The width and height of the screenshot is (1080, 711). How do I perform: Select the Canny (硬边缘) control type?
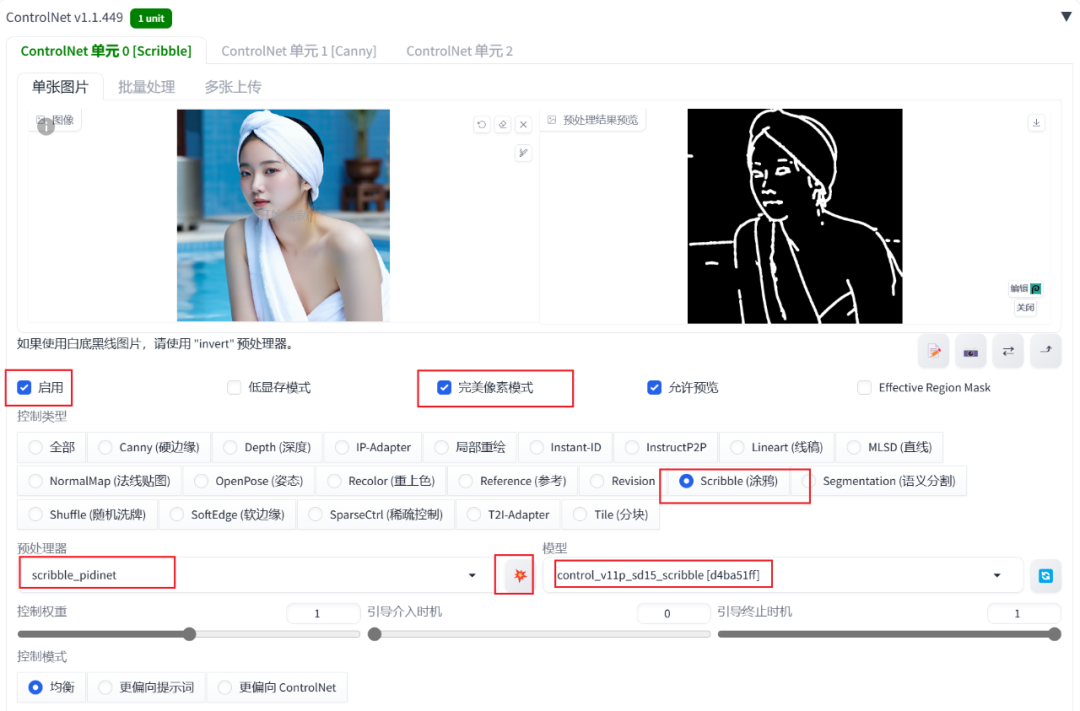[x=149, y=447]
